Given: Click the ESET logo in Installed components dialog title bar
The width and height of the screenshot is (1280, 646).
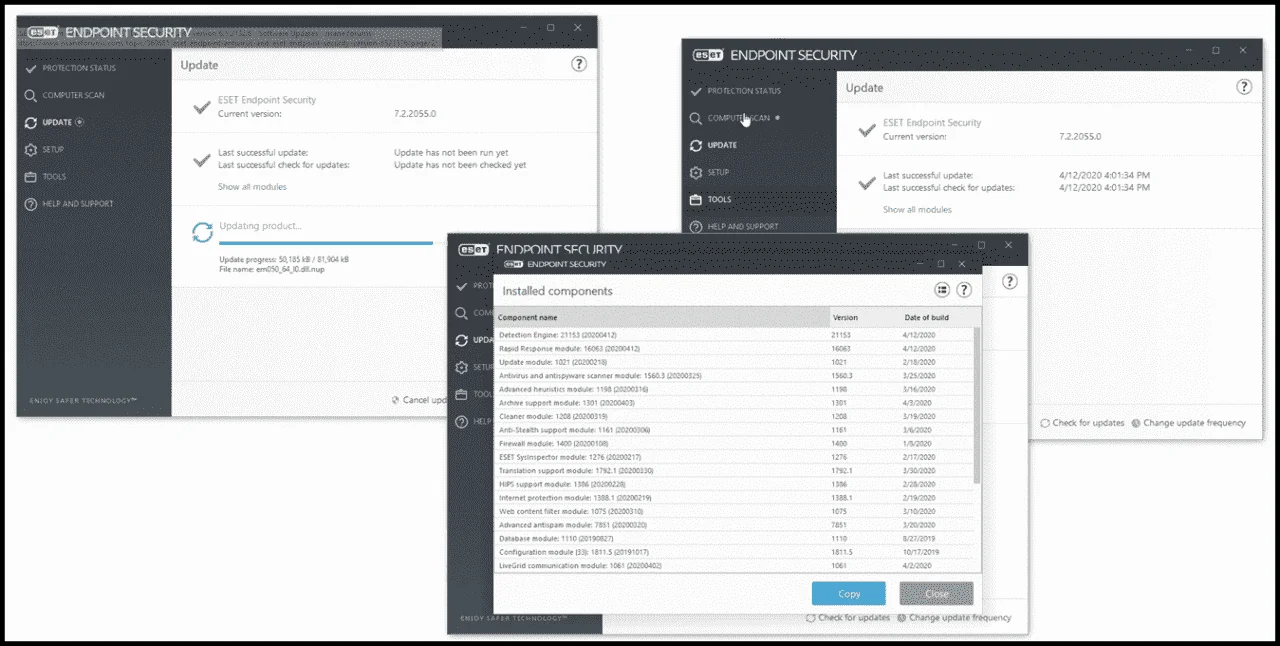Looking at the screenshot, I should 513,264.
